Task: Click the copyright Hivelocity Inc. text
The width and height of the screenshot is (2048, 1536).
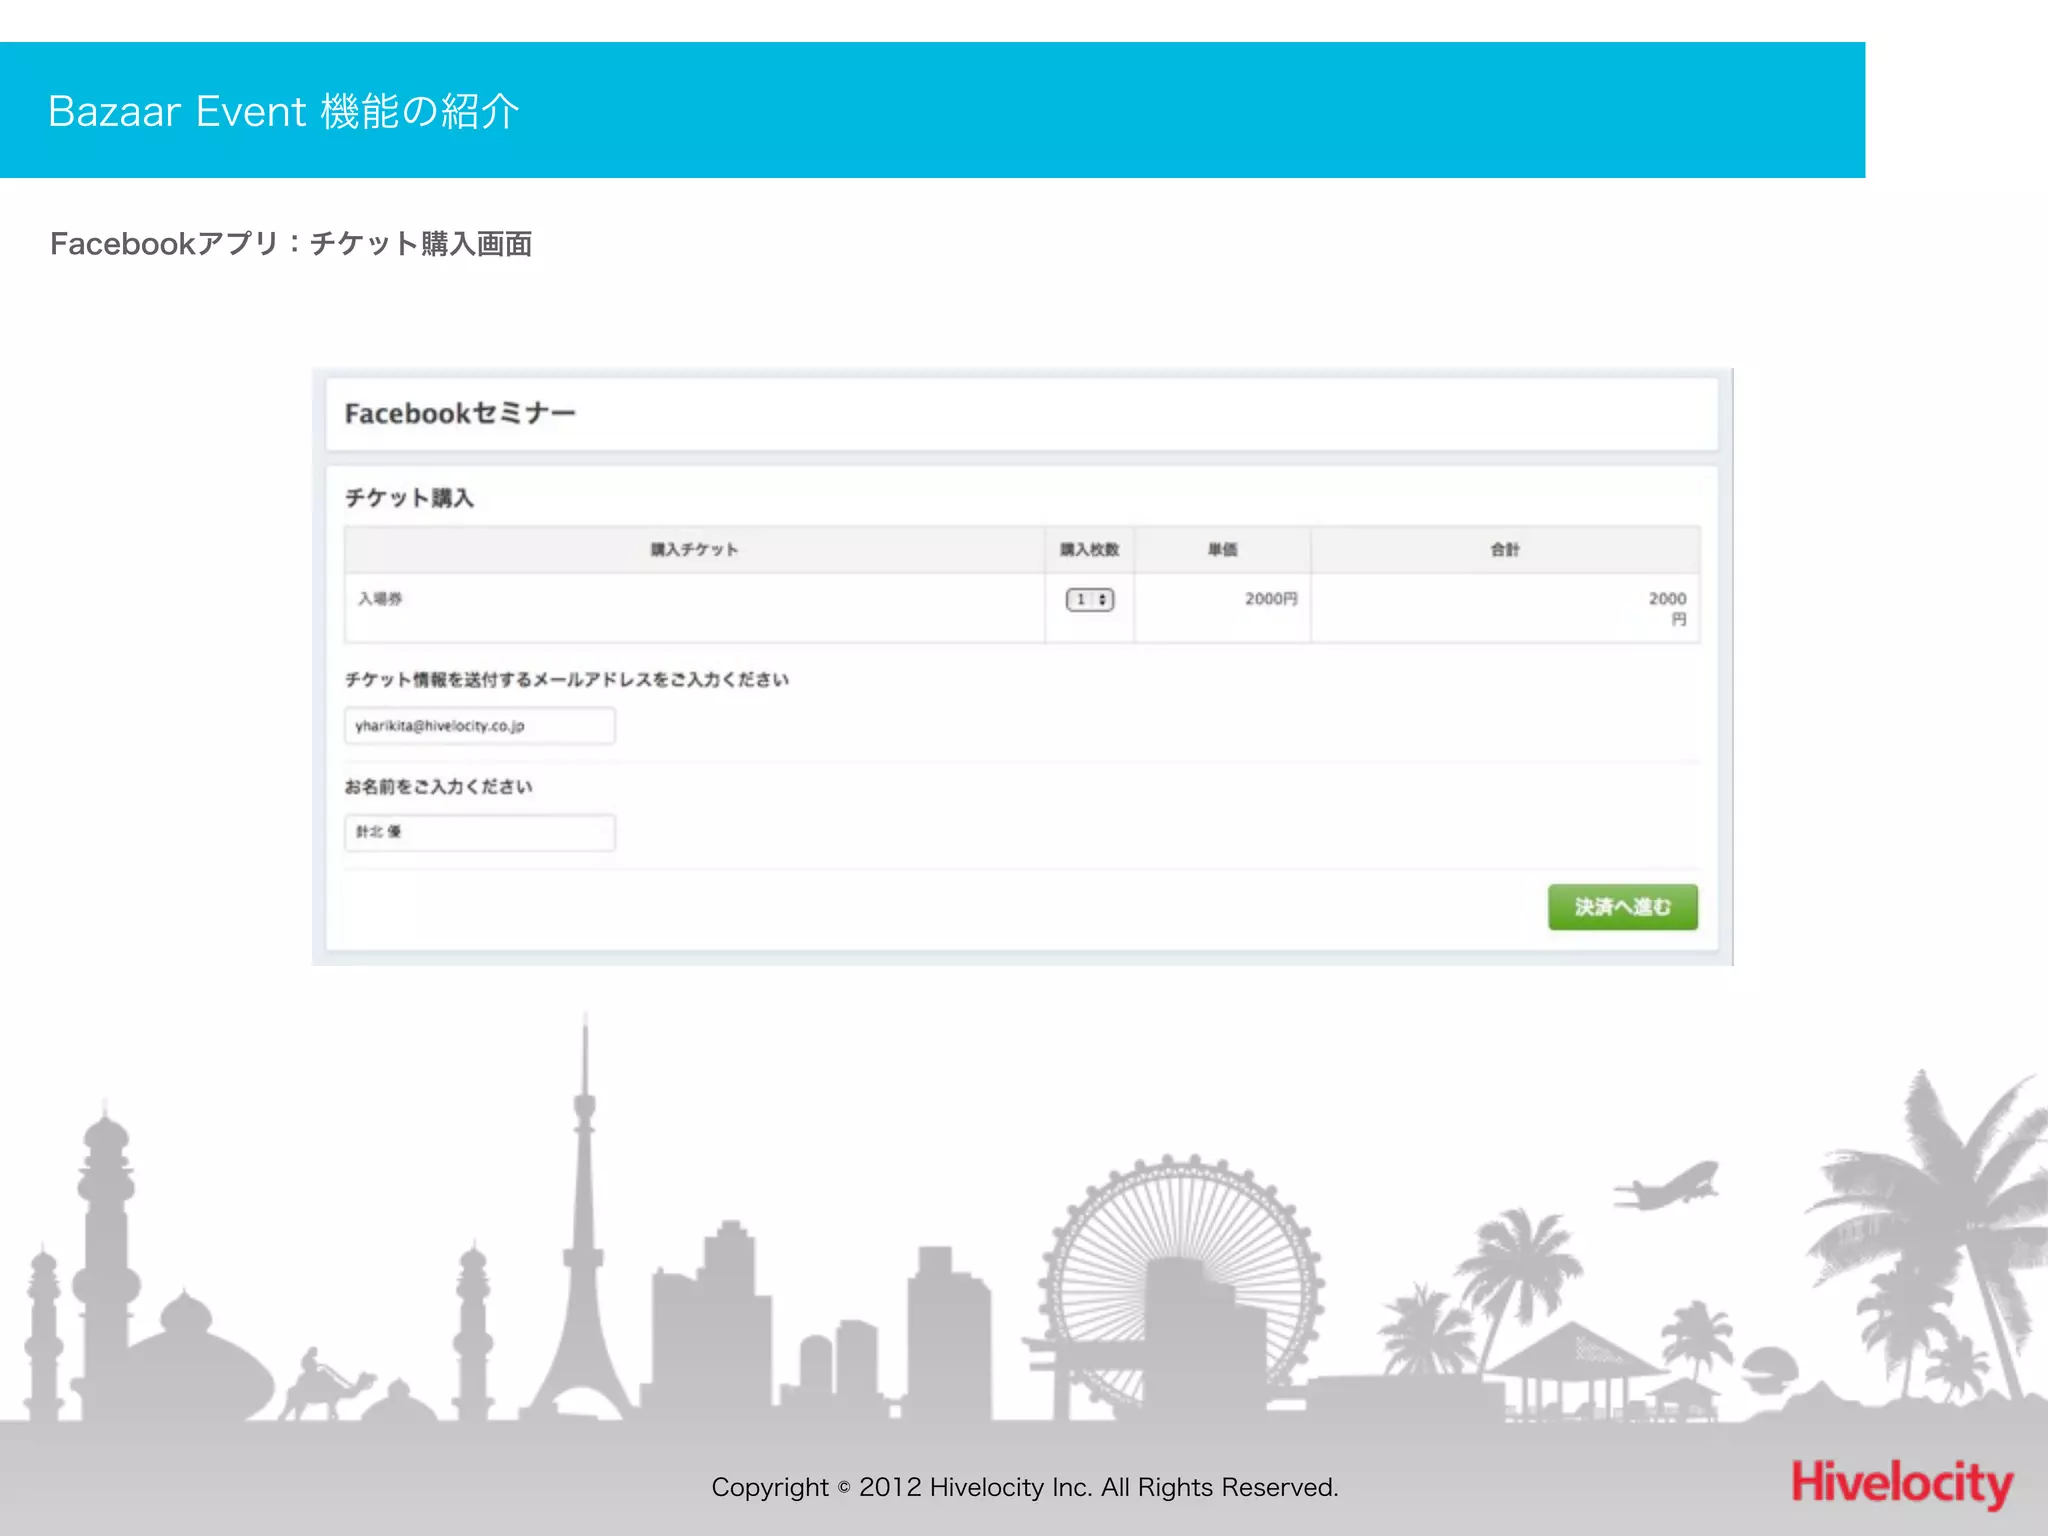Action: tap(1024, 1487)
